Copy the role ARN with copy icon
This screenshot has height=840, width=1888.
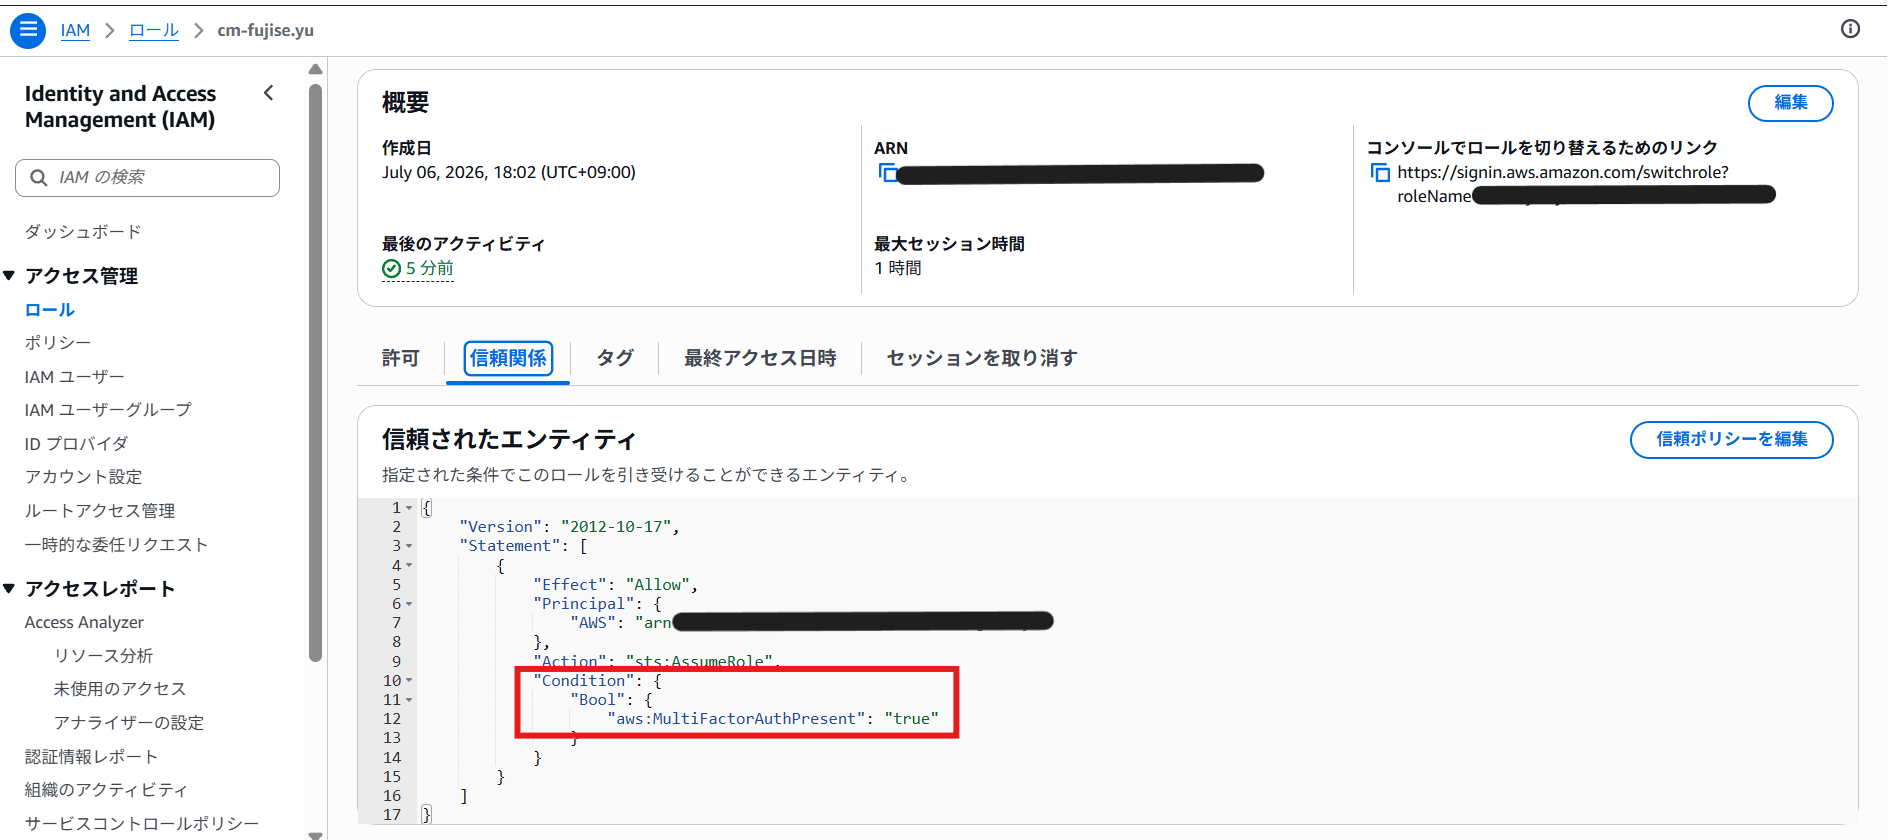887,173
